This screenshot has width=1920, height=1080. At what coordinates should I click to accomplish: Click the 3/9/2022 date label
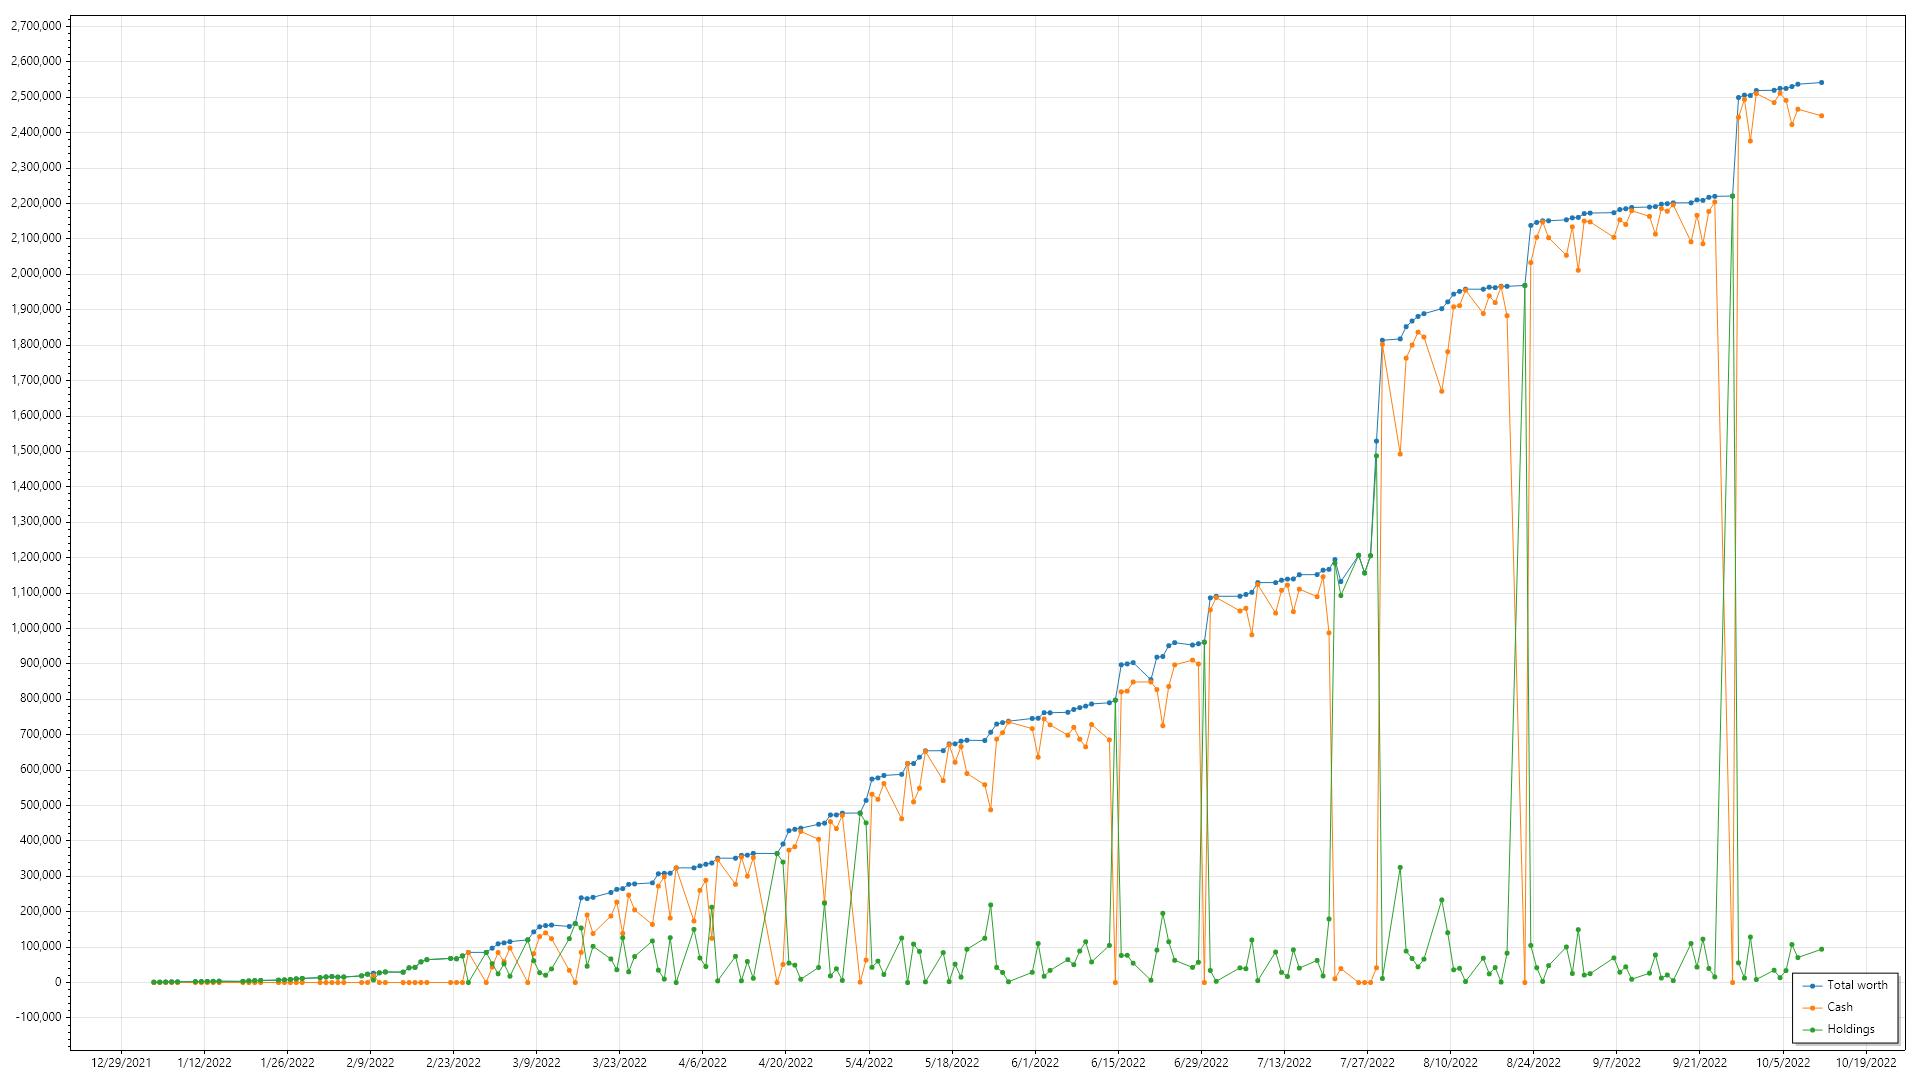click(536, 1063)
